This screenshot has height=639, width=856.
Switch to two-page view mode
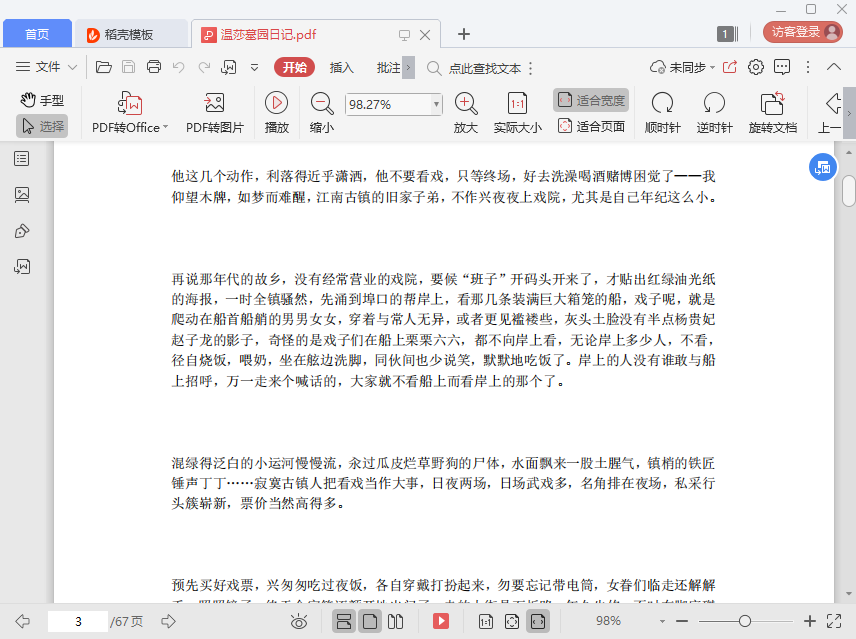[395, 621]
